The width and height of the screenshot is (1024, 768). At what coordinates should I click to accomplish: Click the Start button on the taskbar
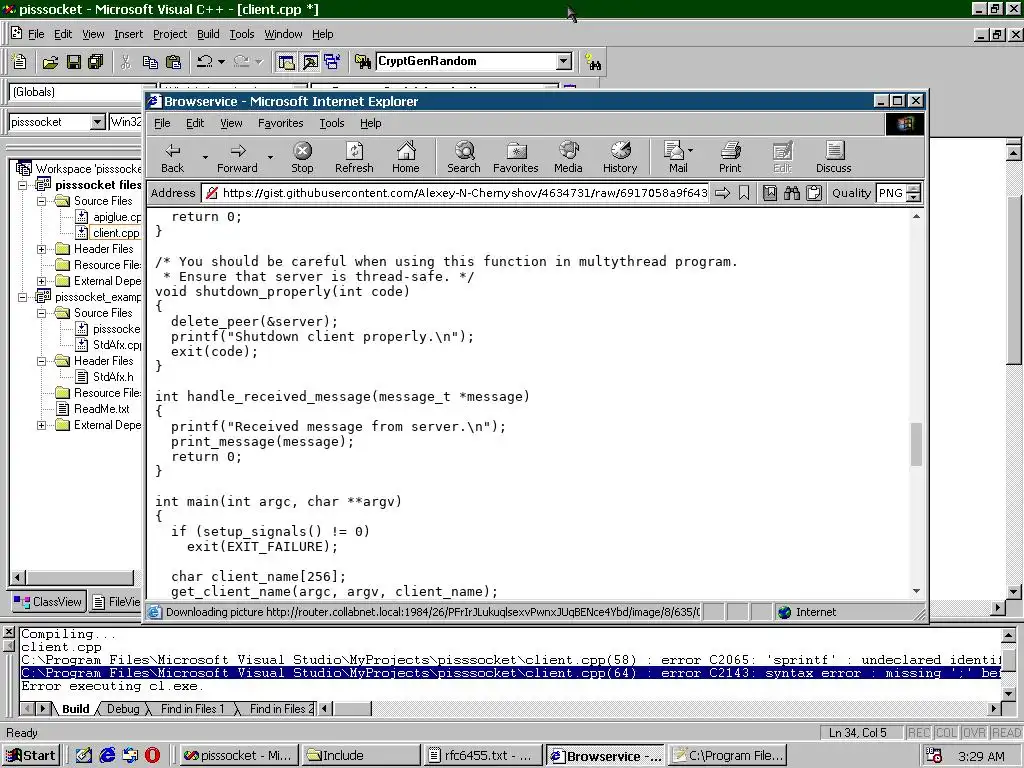click(31, 756)
